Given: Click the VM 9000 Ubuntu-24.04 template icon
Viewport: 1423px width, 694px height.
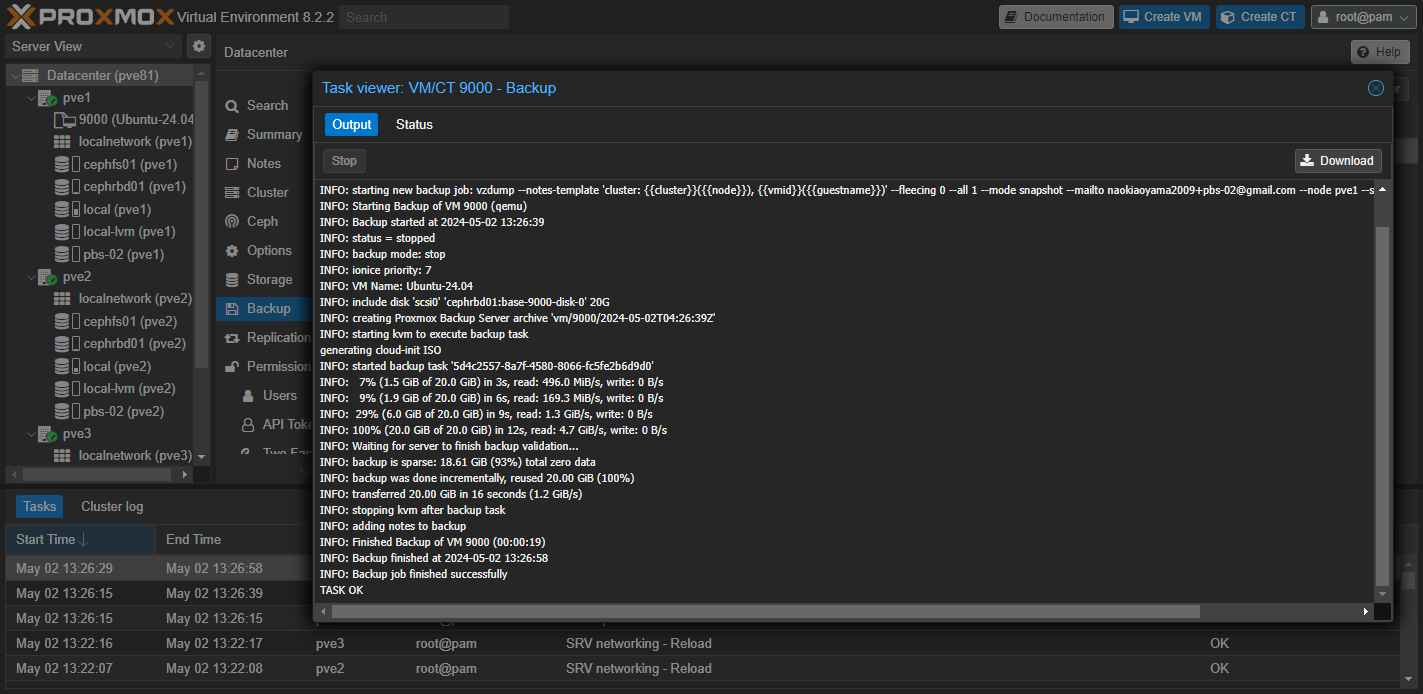Looking at the screenshot, I should [x=63, y=120].
